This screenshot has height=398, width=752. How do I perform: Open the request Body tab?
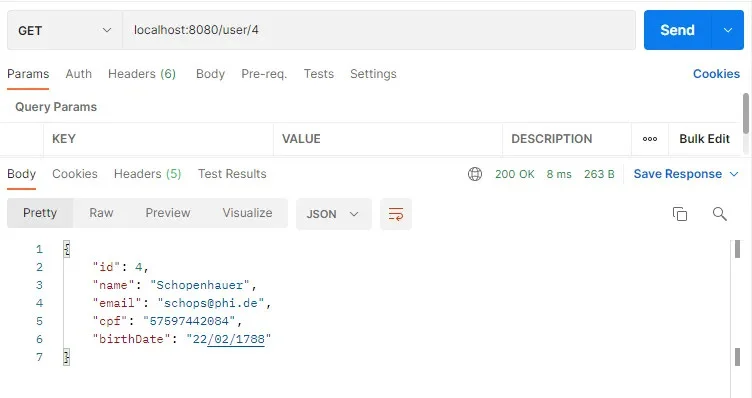point(210,74)
